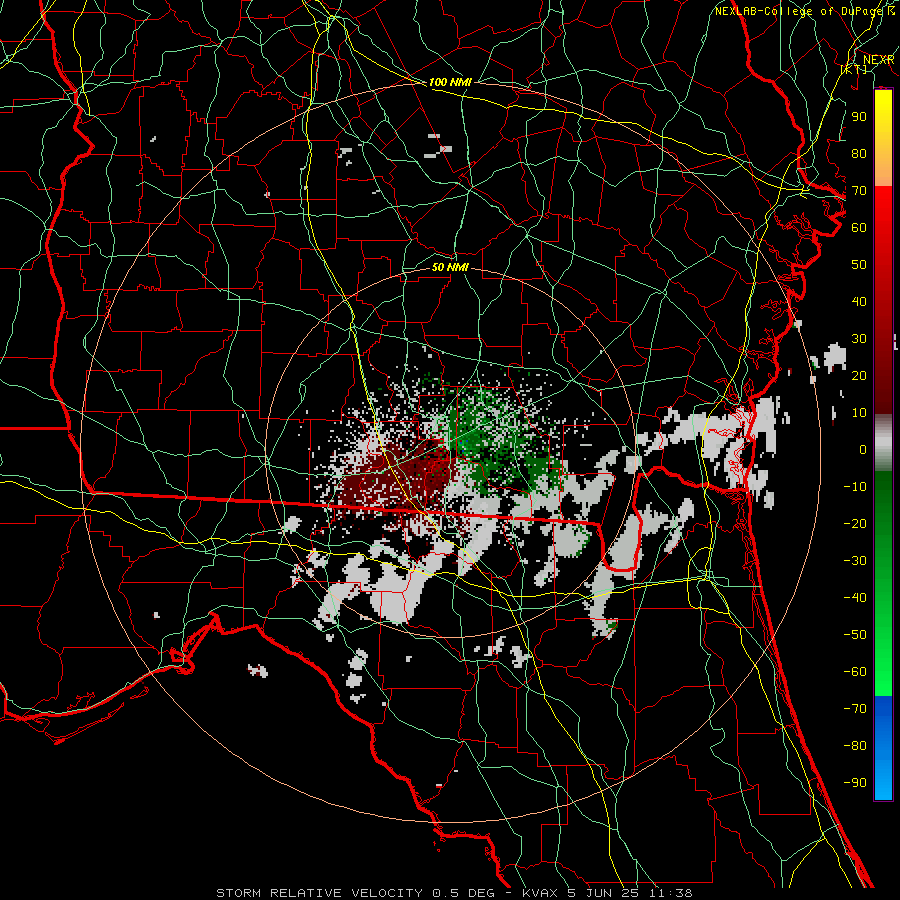Click the -20 value on velocity scale
Image resolution: width=900 pixels, height=900 pixels.
855,524
